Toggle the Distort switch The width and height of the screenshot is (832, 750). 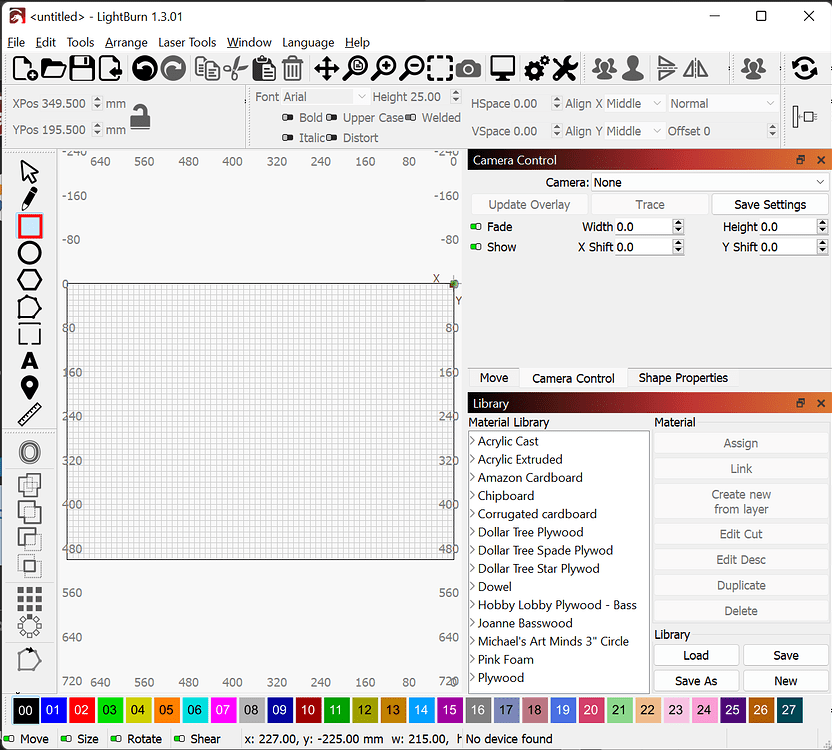pos(331,137)
